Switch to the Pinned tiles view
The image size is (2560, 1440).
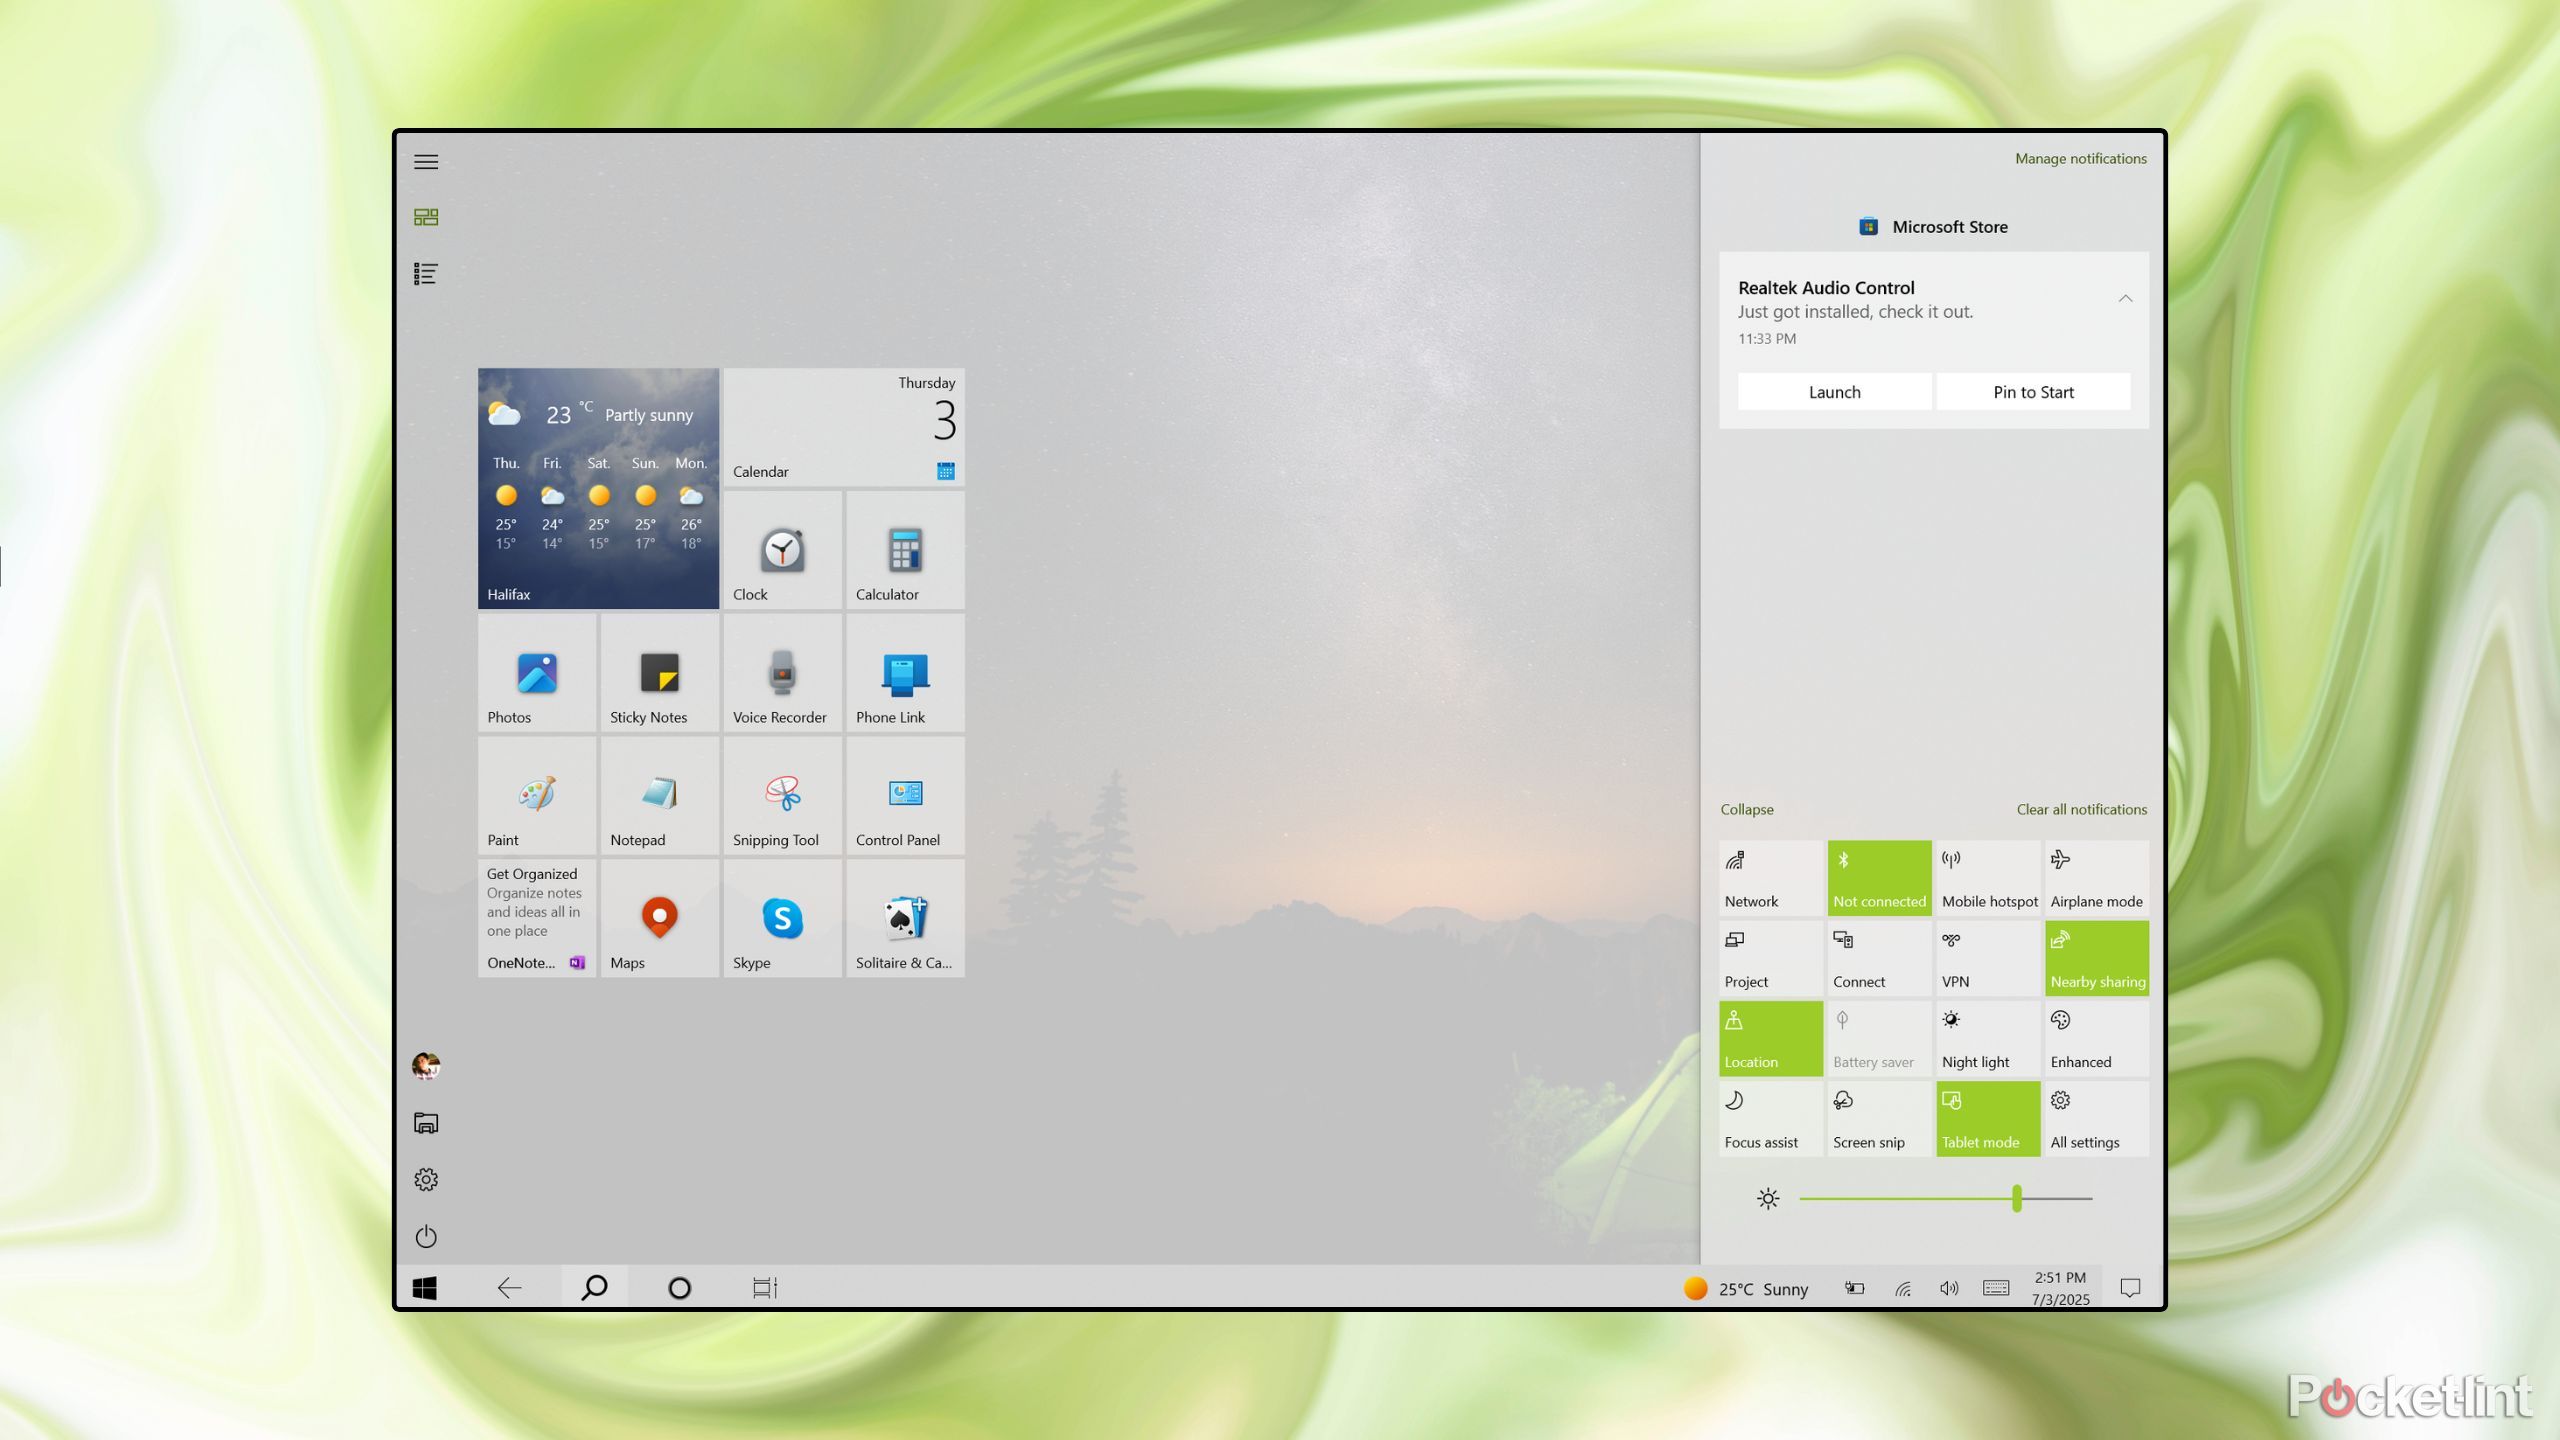point(426,217)
